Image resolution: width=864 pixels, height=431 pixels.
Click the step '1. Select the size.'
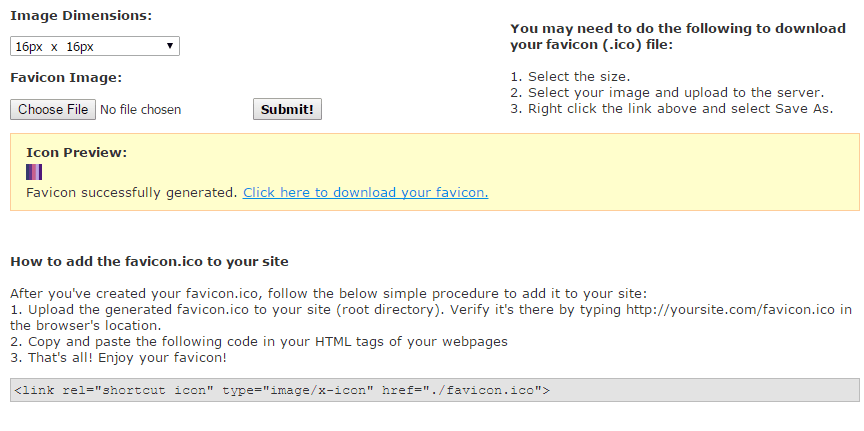coord(570,77)
